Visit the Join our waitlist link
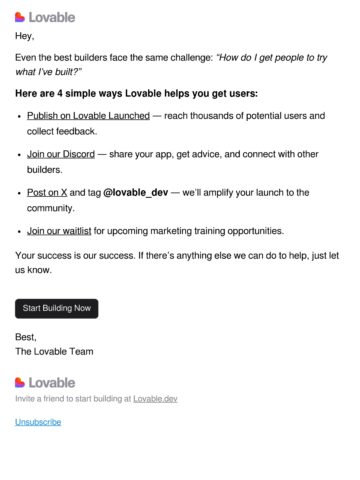The image size is (360, 480). (x=59, y=231)
